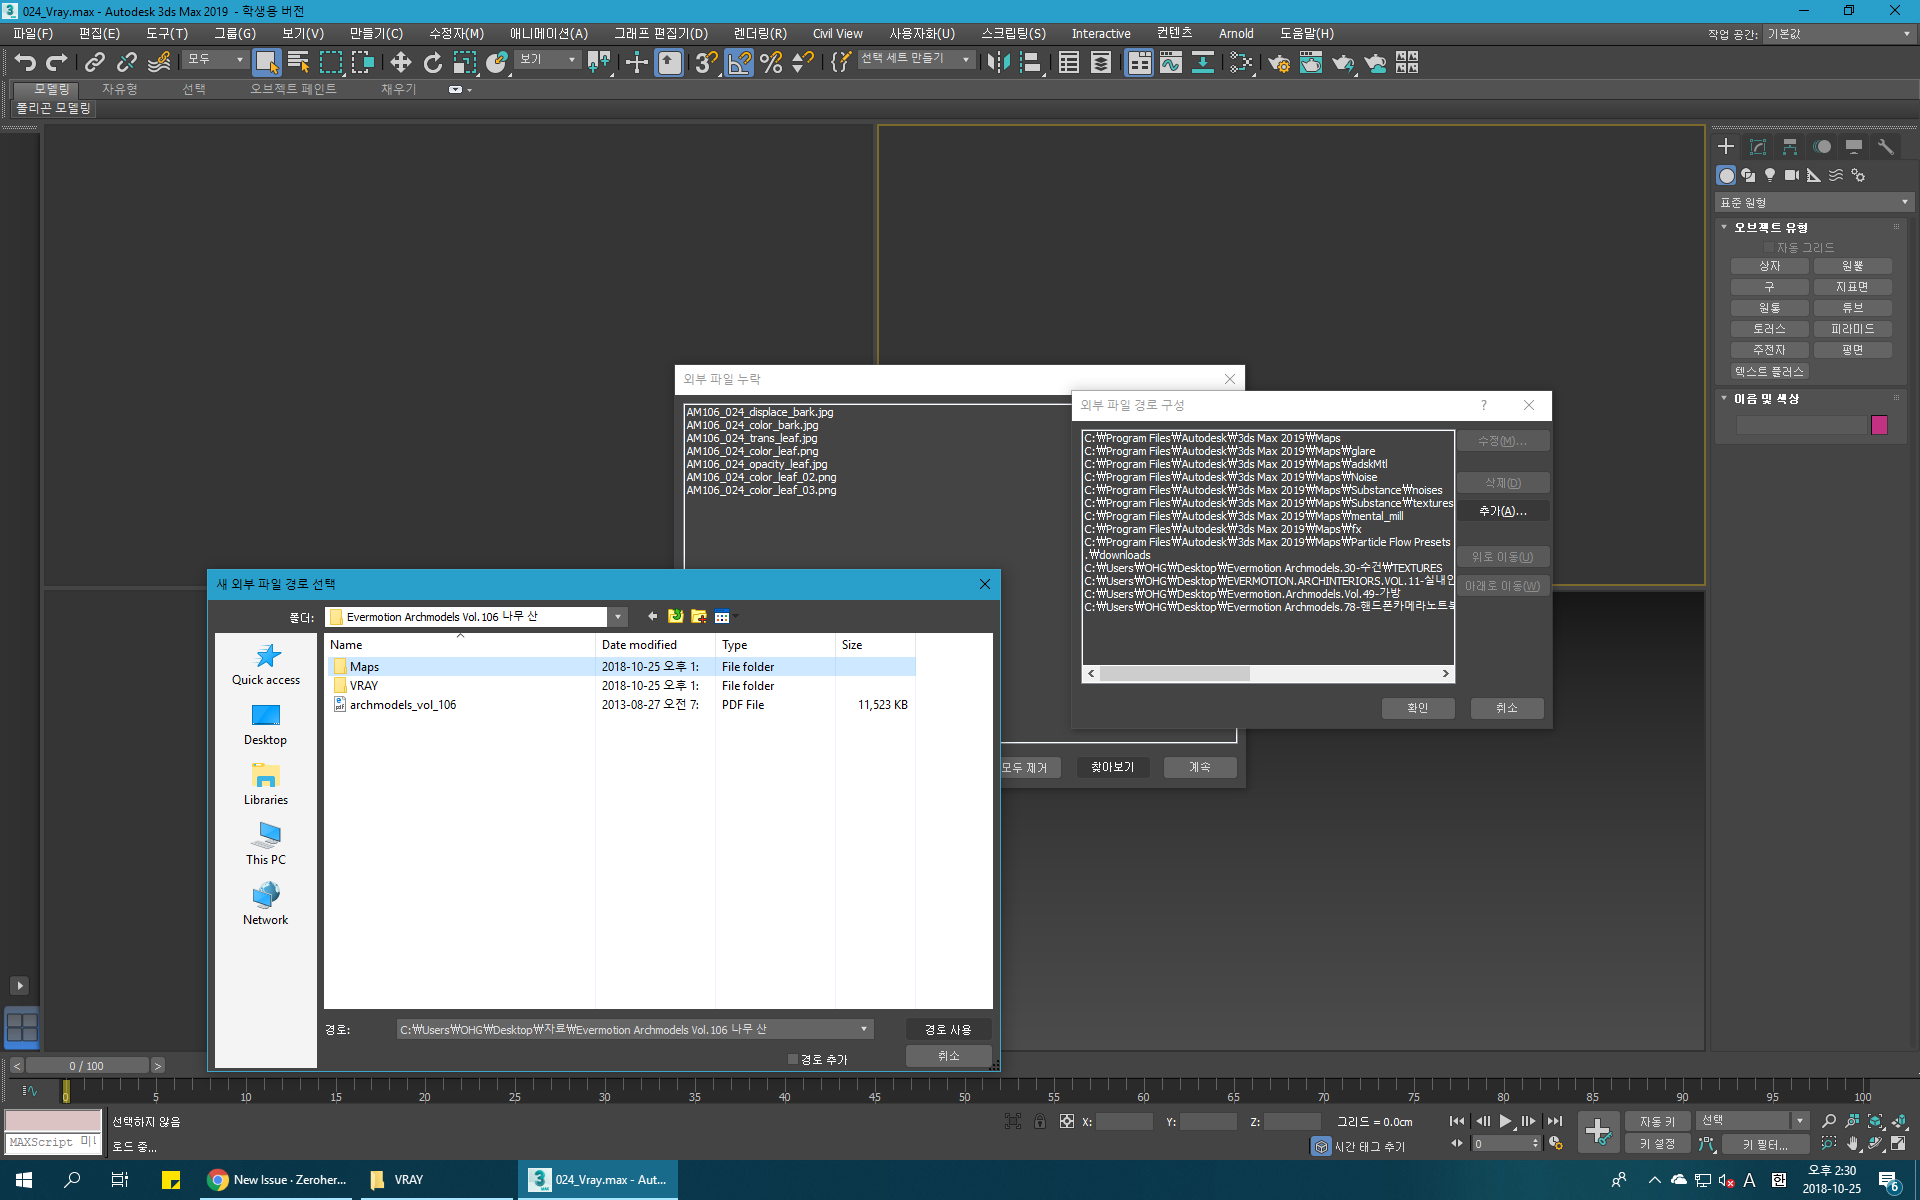Open the File menu

point(32,34)
